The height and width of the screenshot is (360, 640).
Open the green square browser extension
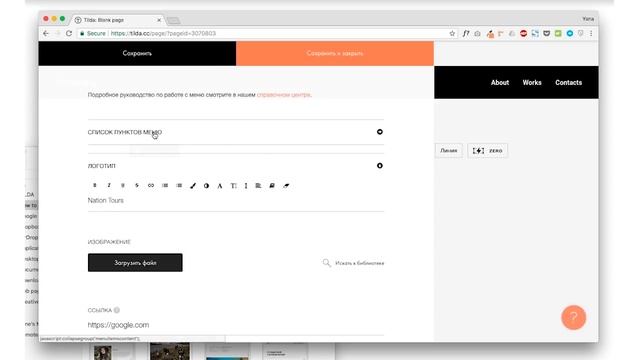pos(558,33)
